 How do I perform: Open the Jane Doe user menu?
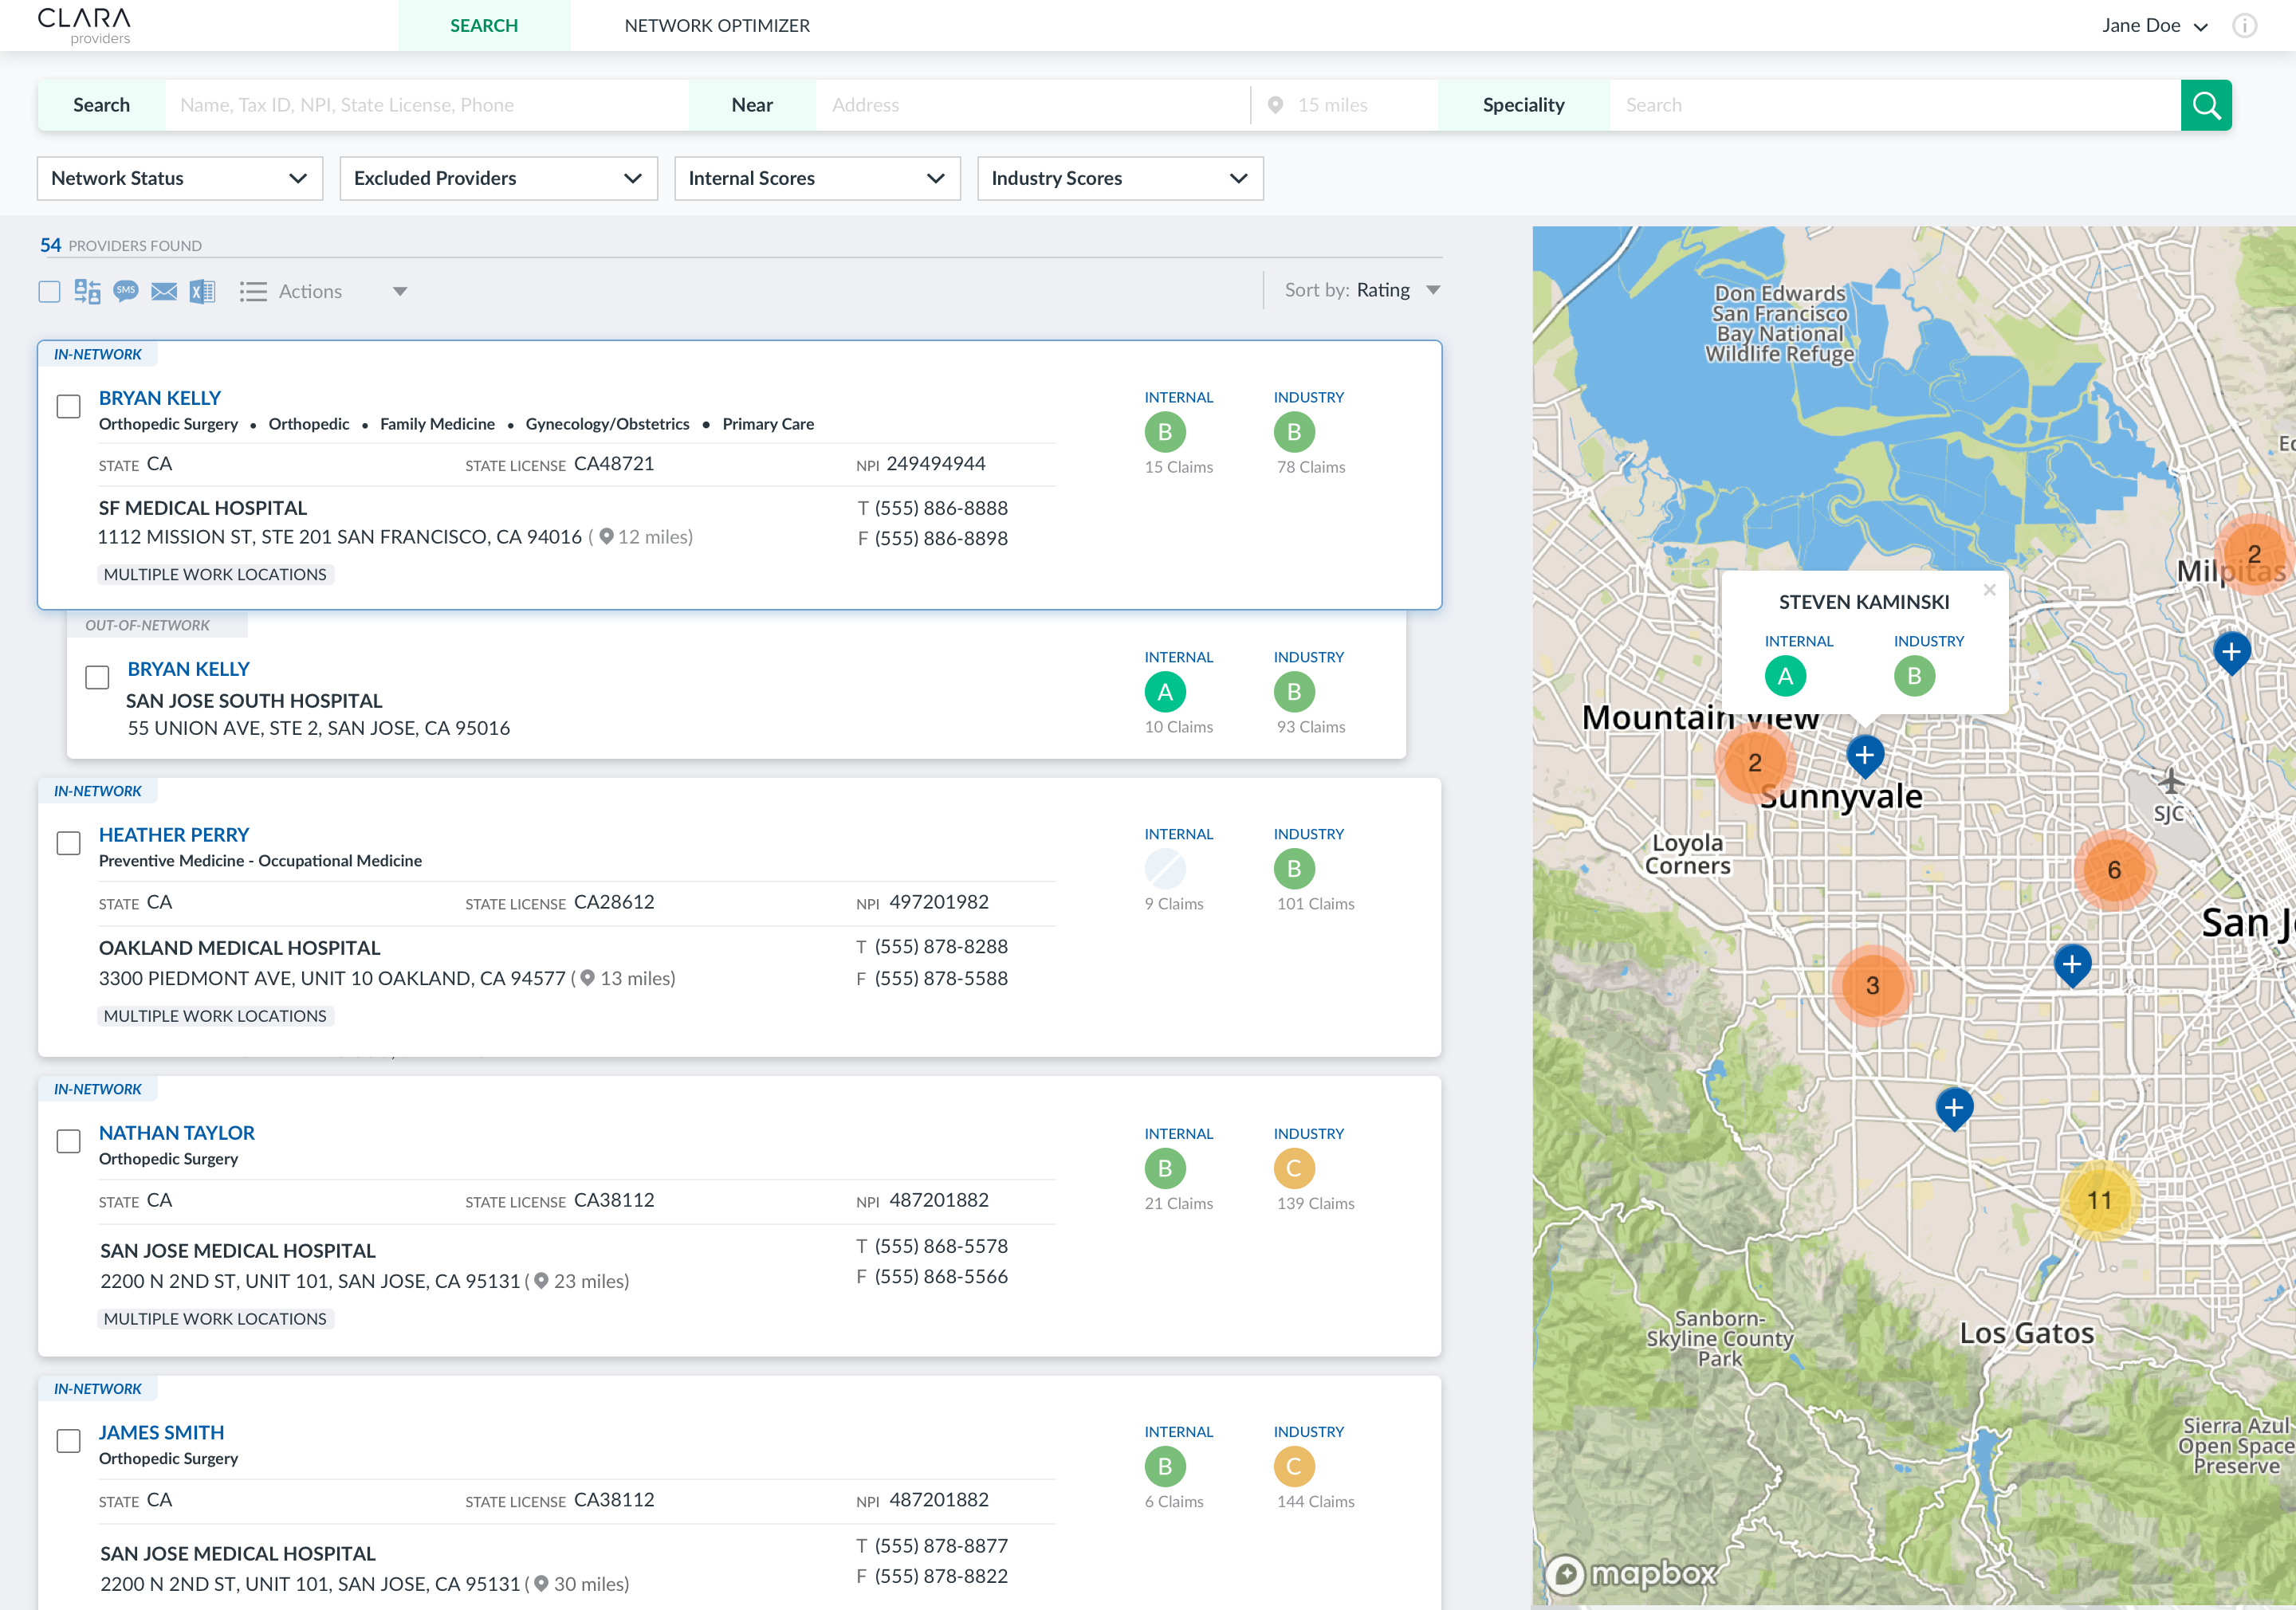[2154, 26]
